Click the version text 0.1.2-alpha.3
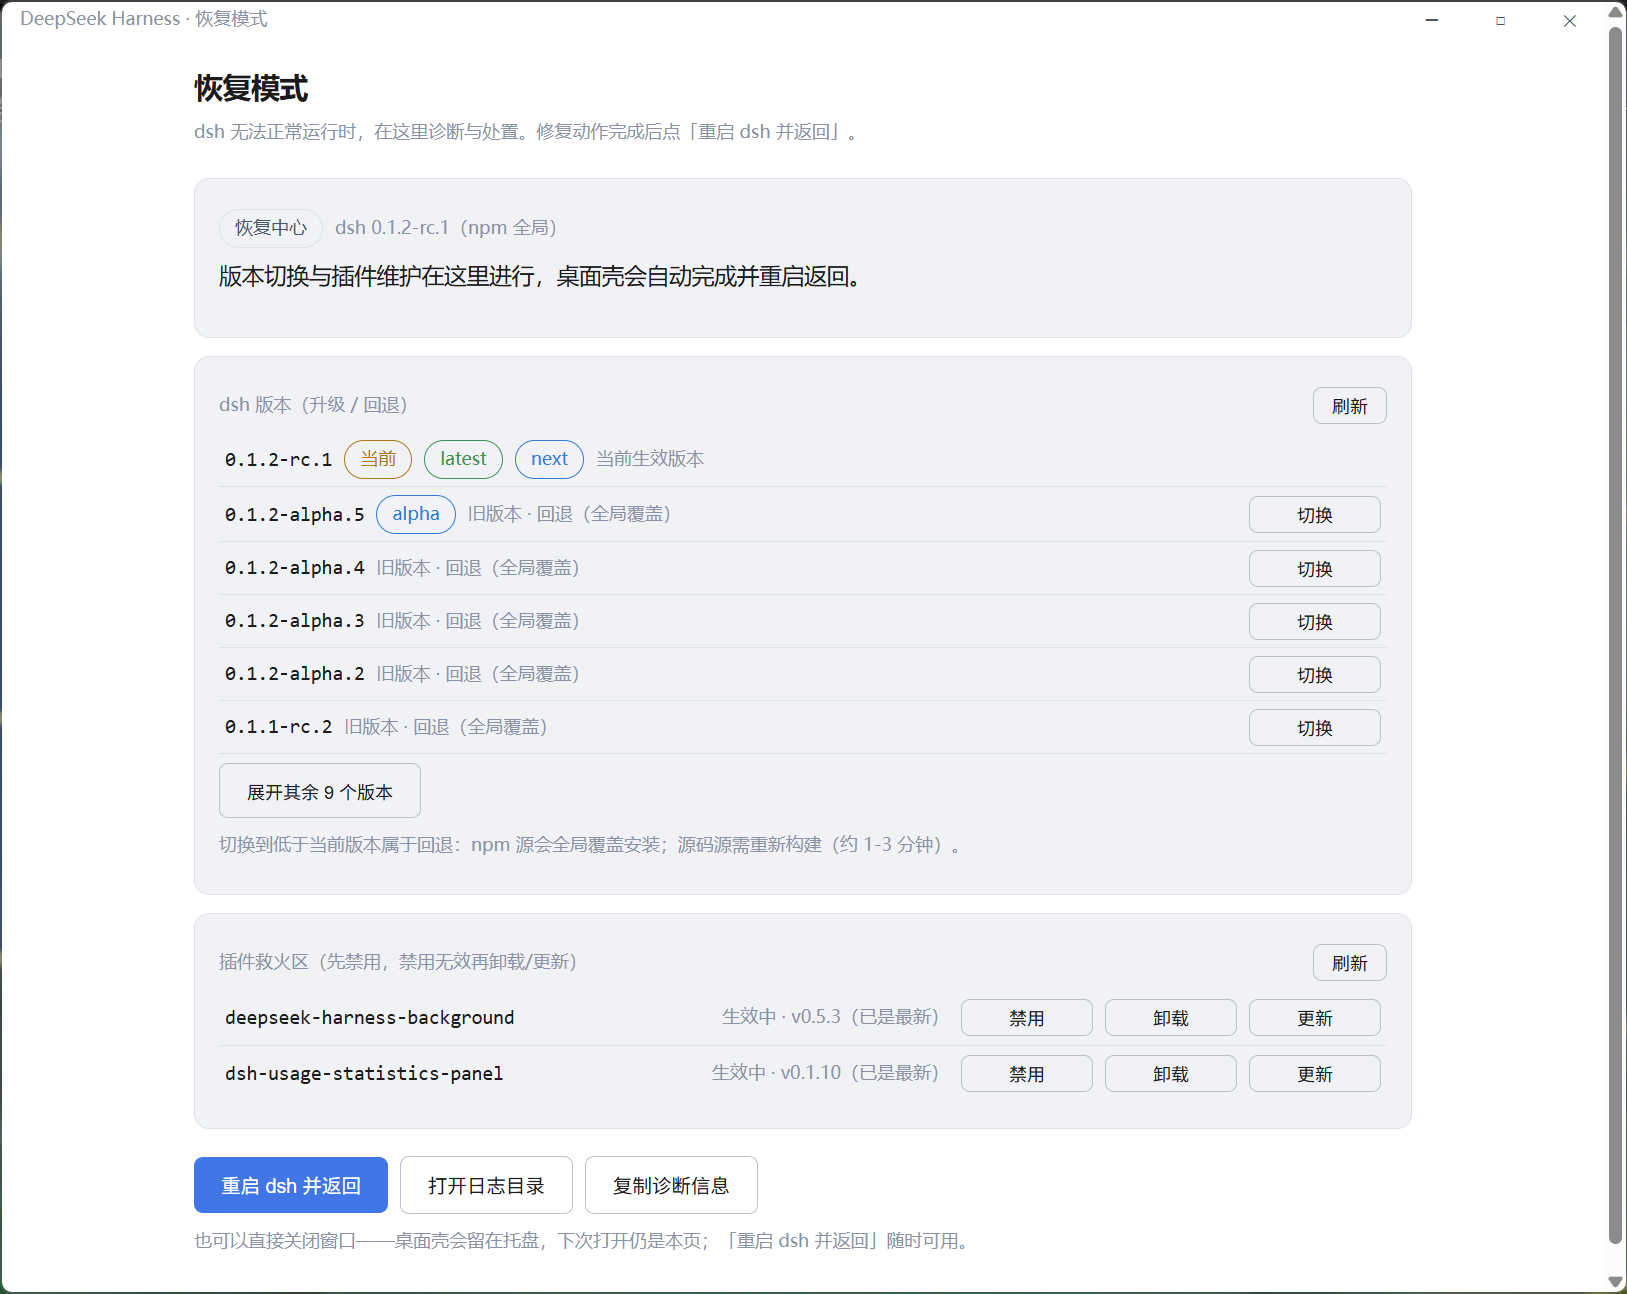Image resolution: width=1627 pixels, height=1294 pixels. pyautogui.click(x=294, y=621)
